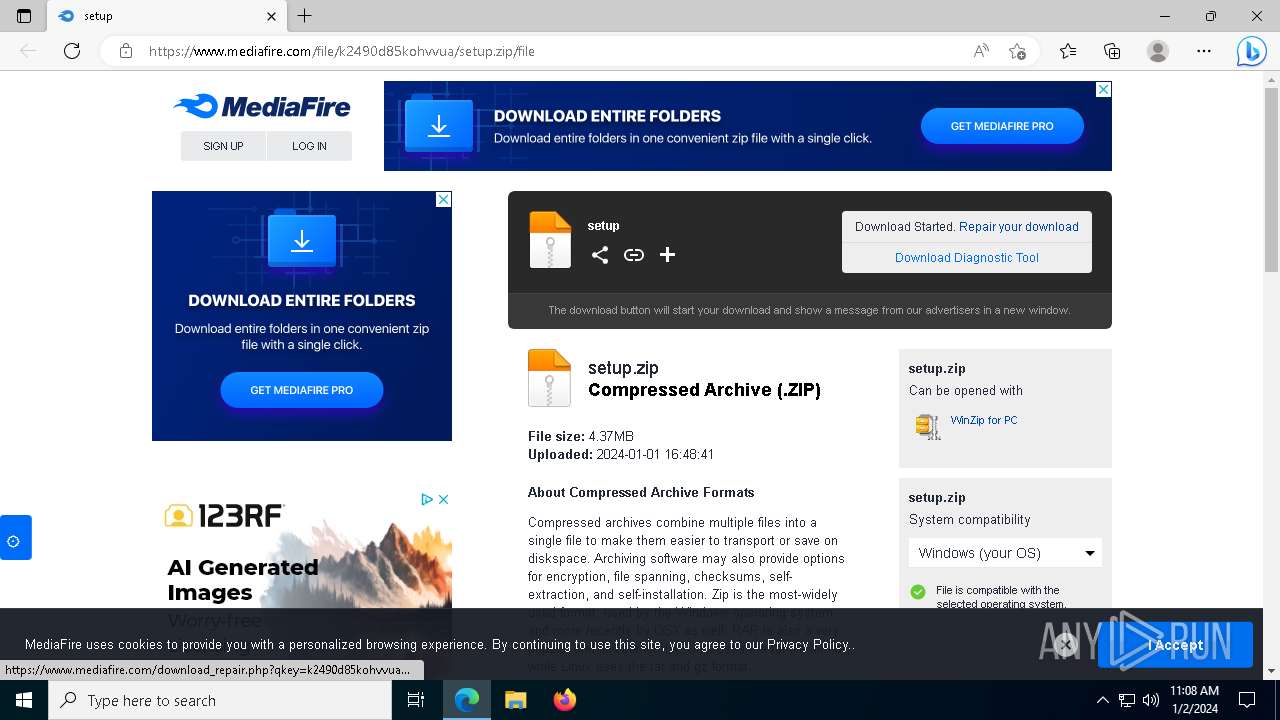Click the taskbar search box
Screen dimensions: 1280x720
[x=220, y=700]
